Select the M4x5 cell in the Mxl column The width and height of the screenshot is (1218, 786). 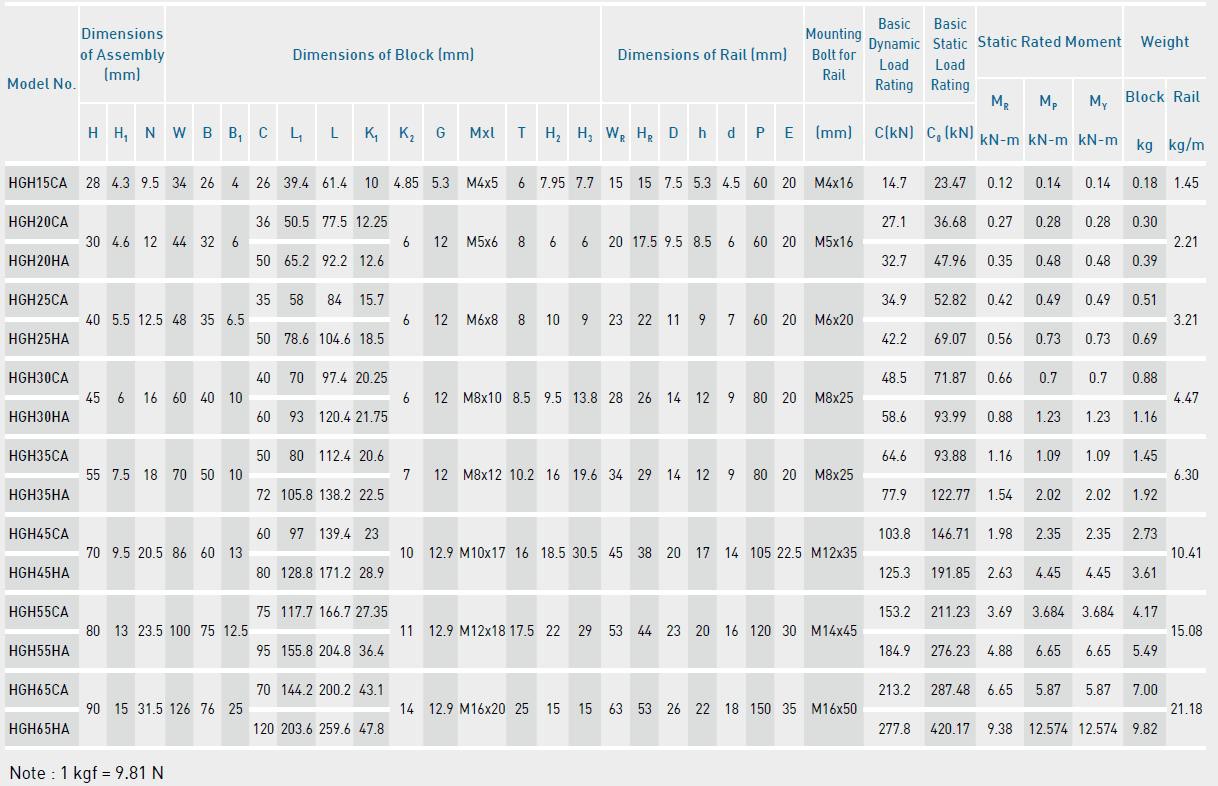[x=482, y=183]
